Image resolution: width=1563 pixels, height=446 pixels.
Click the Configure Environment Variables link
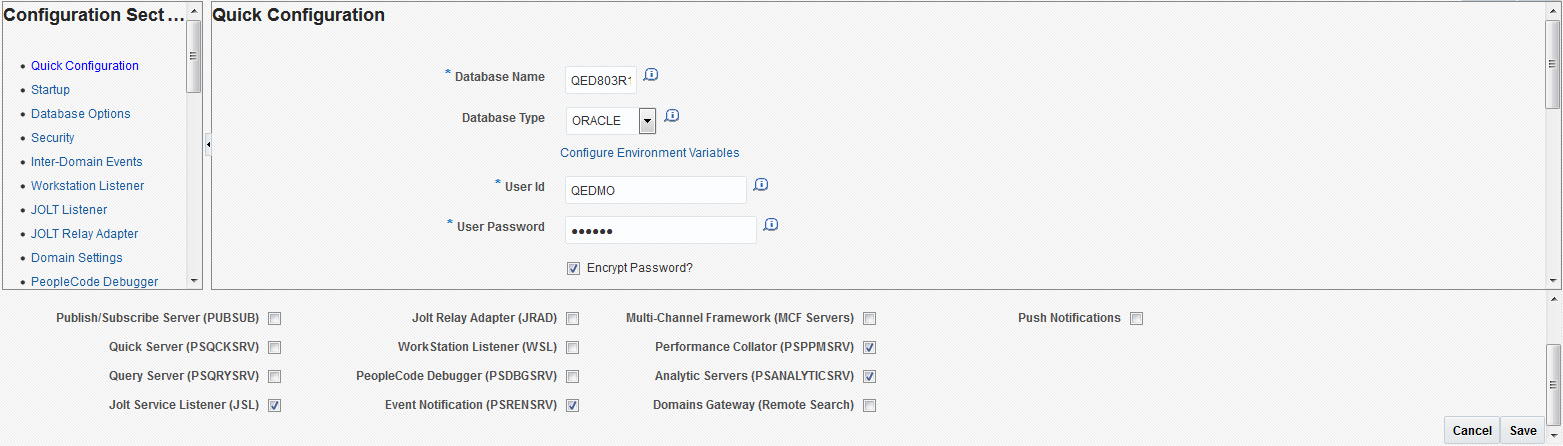(x=650, y=153)
